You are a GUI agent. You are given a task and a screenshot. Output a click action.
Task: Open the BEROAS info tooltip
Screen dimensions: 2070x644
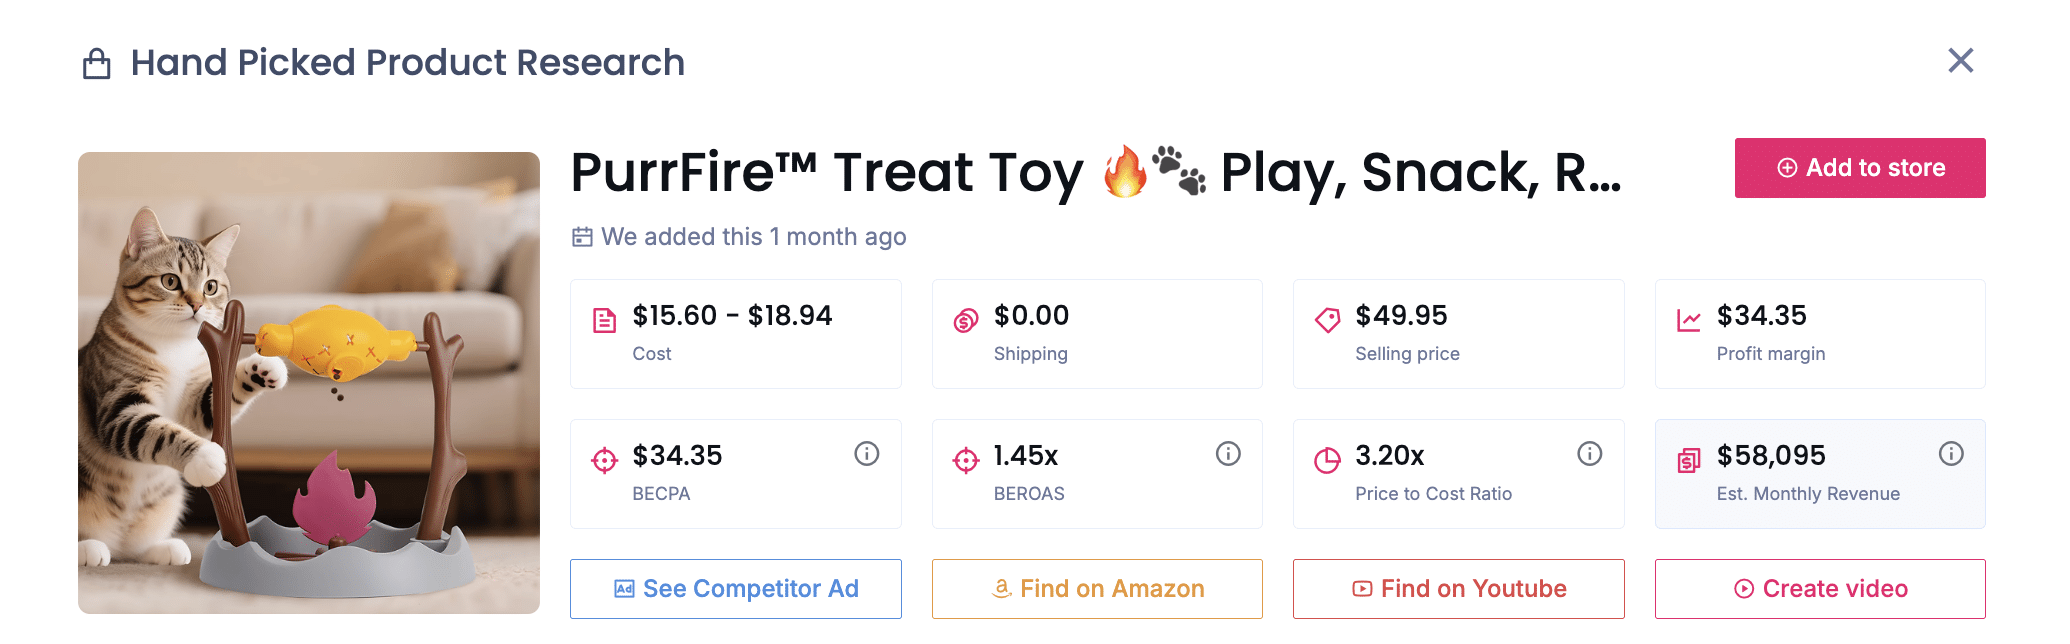point(1227,453)
